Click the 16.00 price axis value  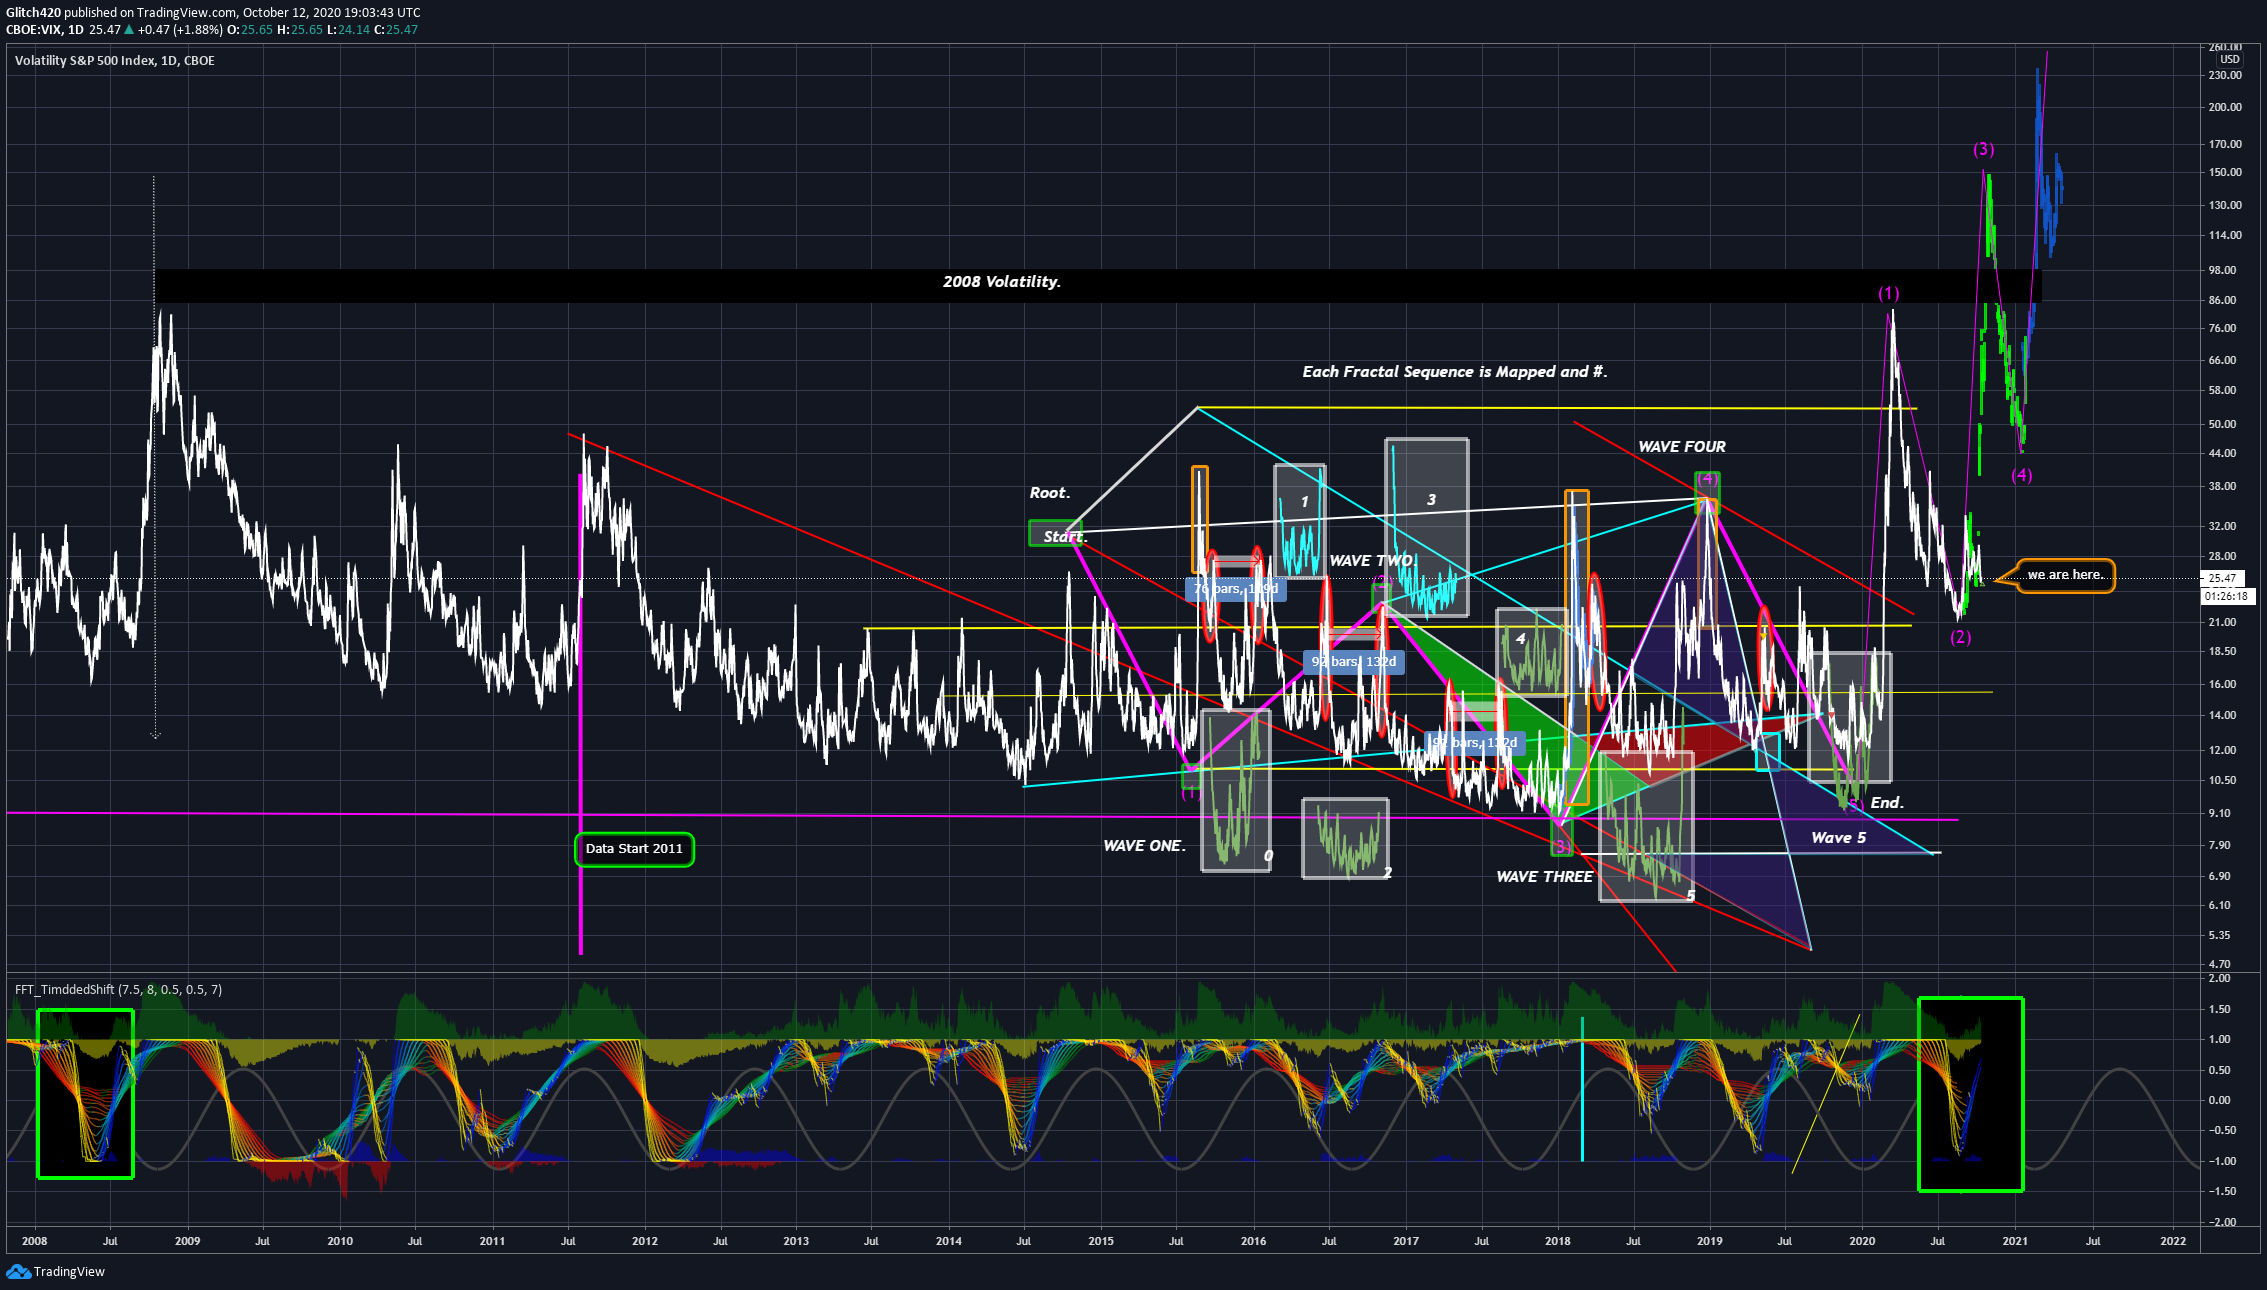click(2222, 684)
